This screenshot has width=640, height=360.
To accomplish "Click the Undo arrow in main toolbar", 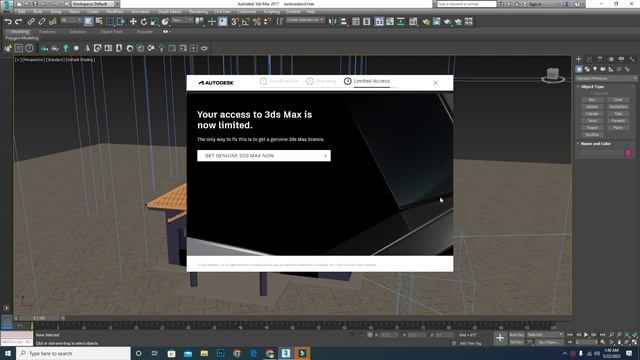I will [8, 22].
